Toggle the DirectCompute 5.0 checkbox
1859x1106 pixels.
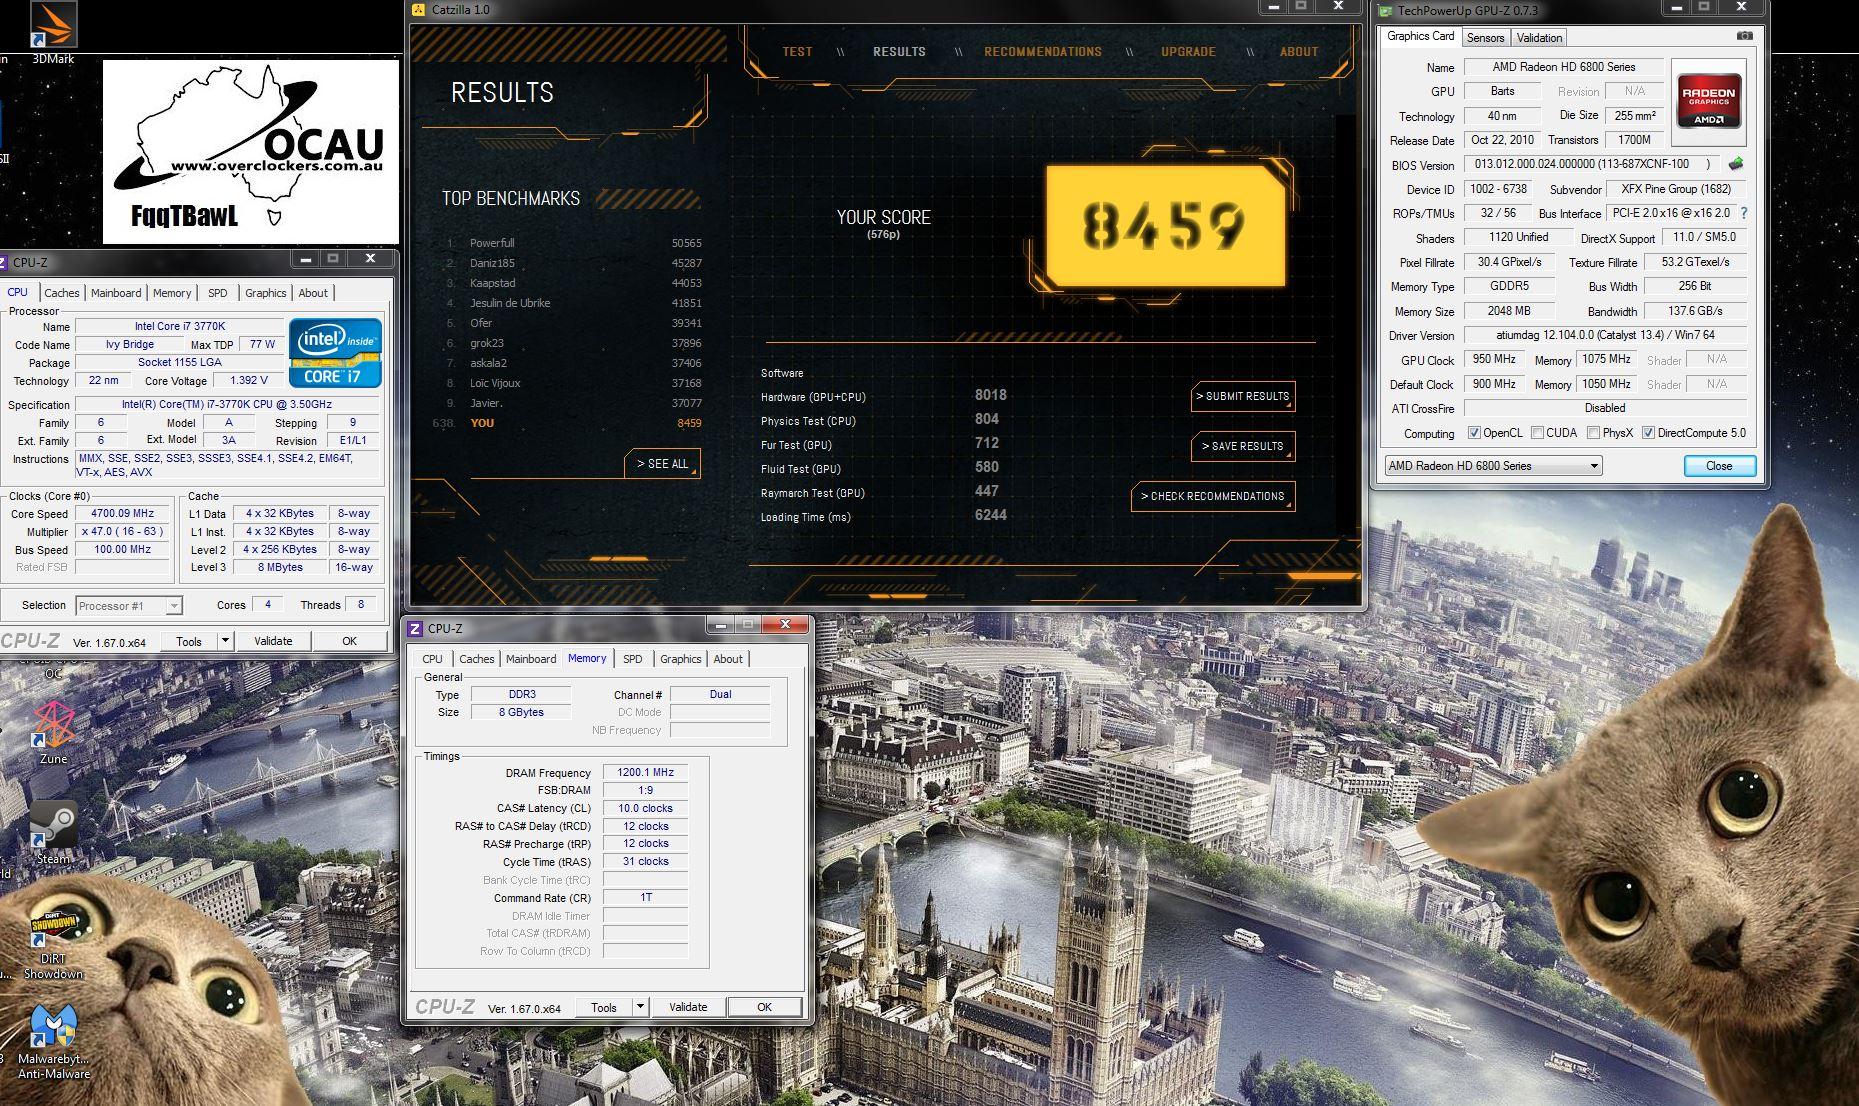point(1648,433)
